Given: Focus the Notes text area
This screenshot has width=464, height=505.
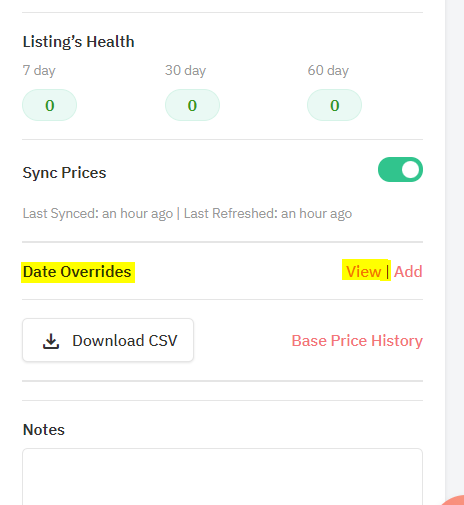Looking at the screenshot, I should pyautogui.click(x=222, y=477).
